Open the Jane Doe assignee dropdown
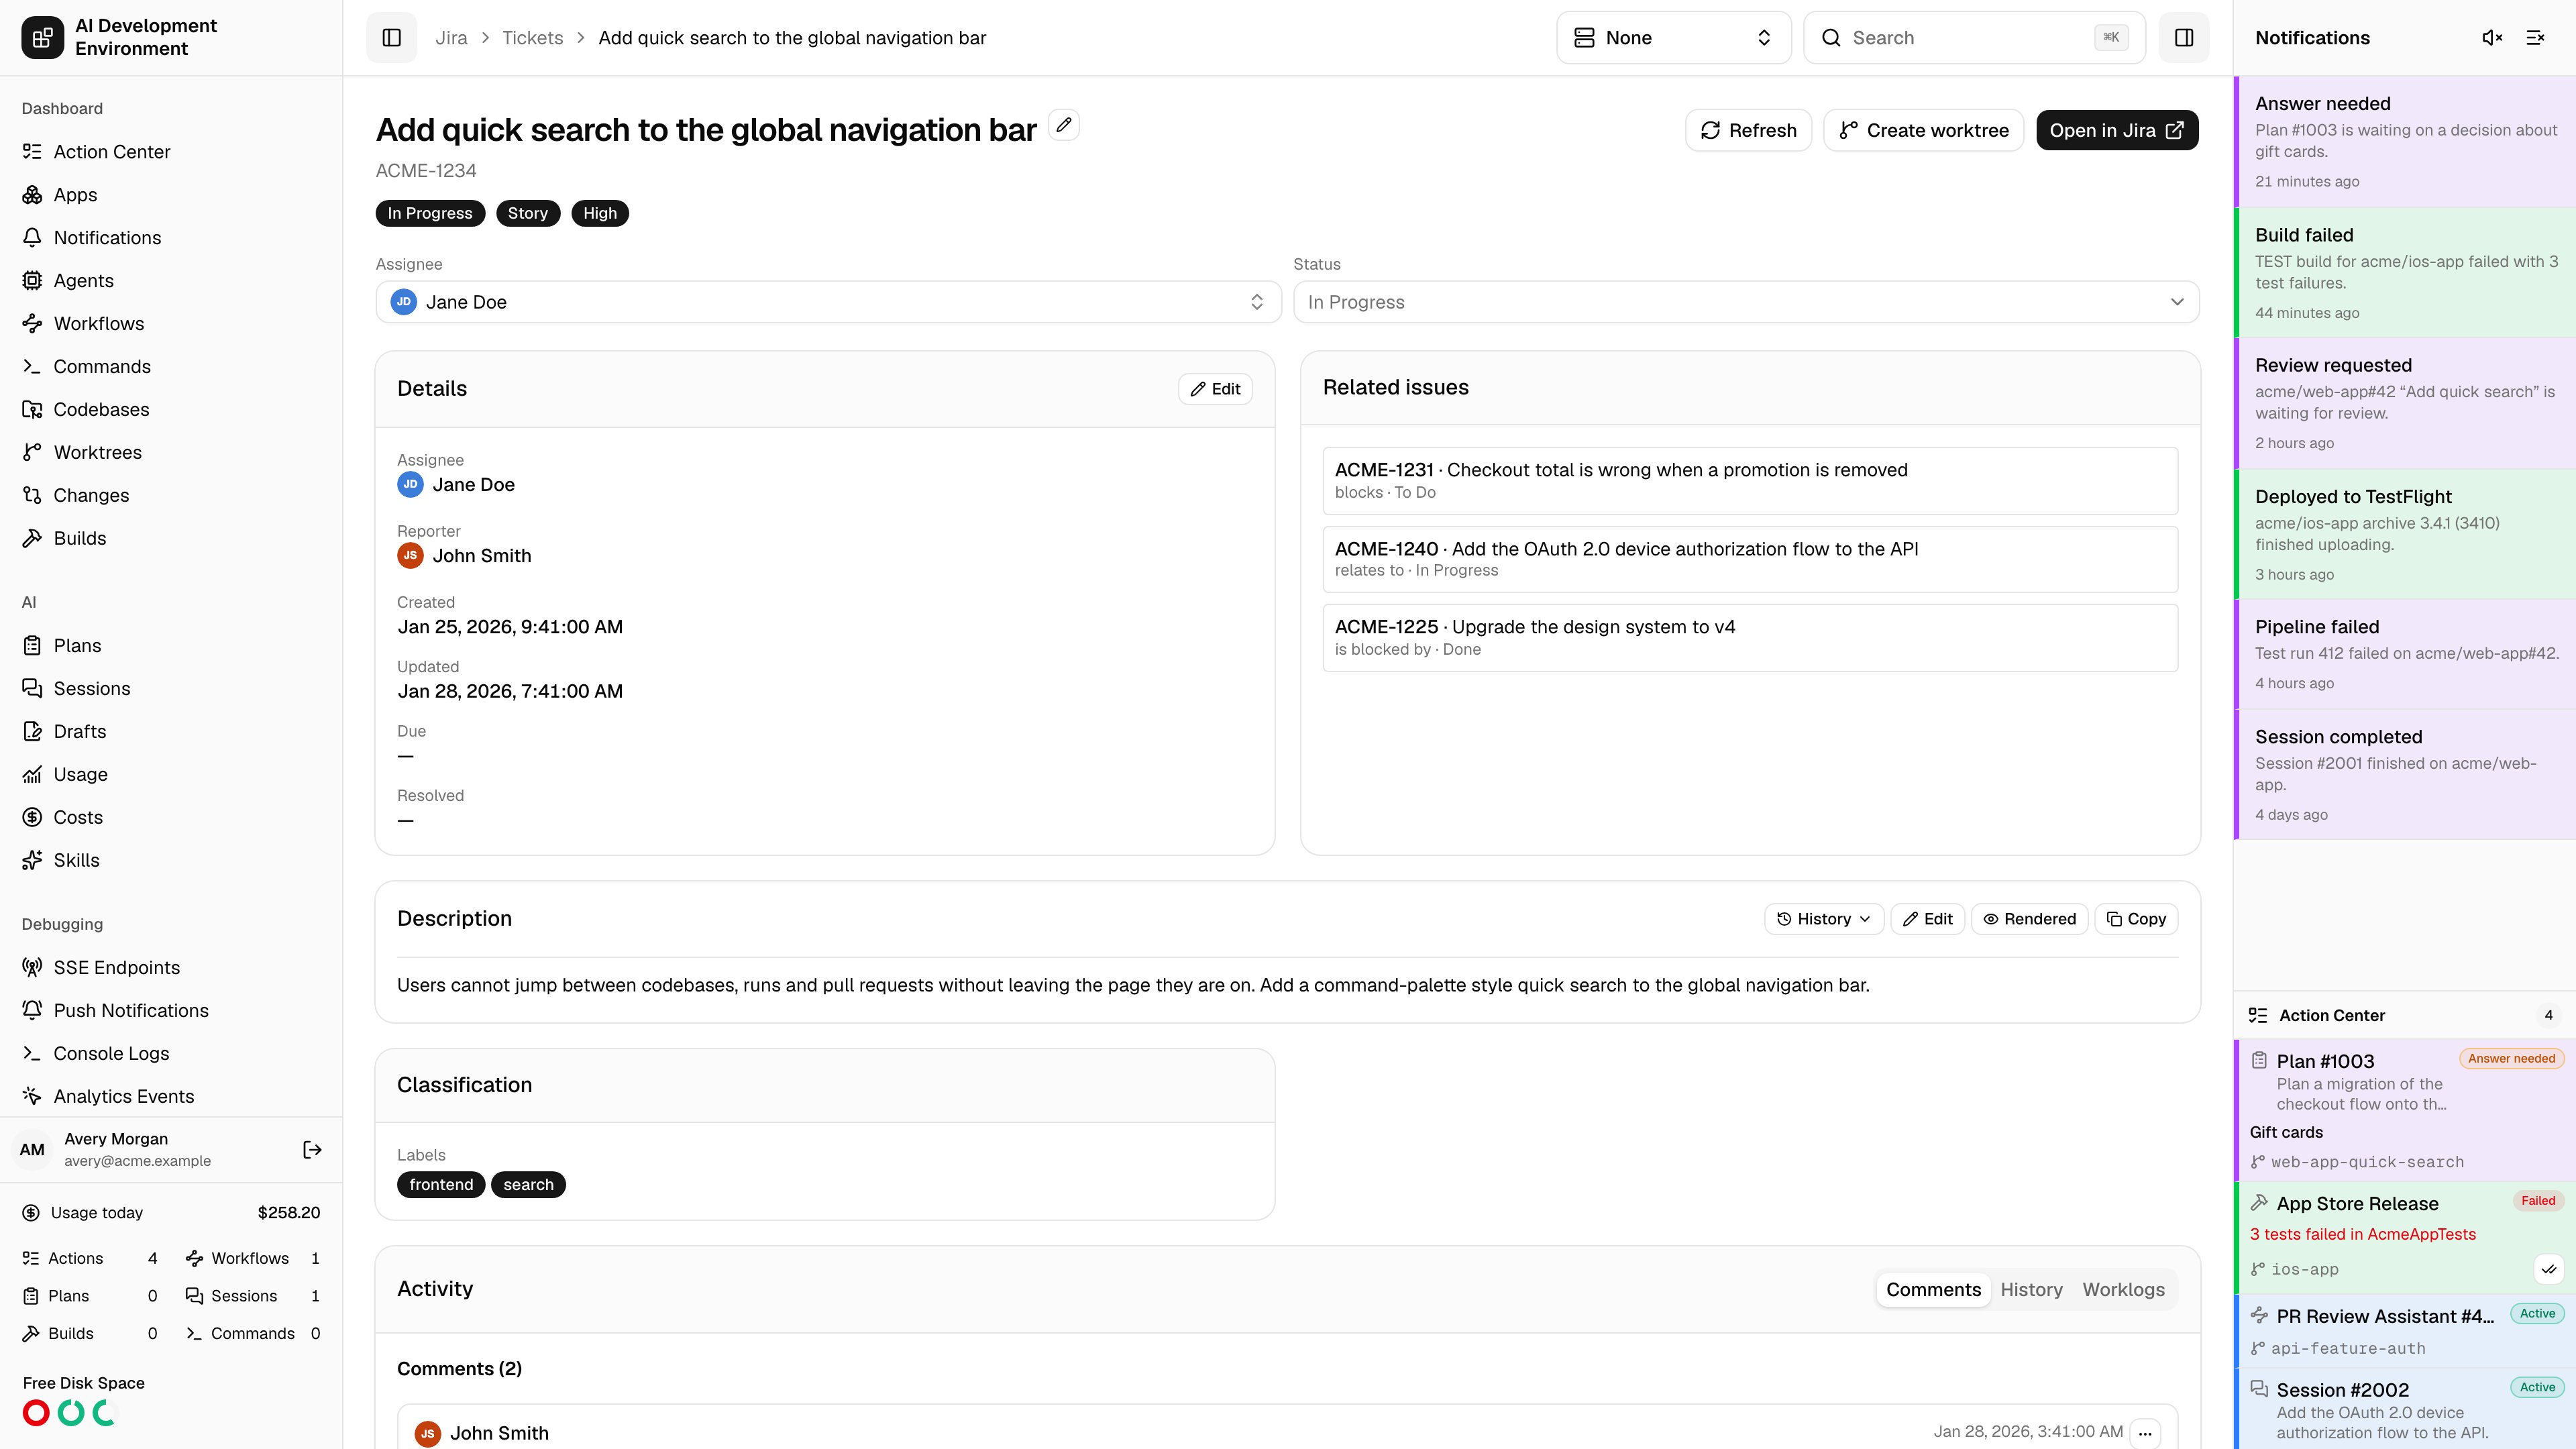The image size is (2576, 1449). point(828,302)
